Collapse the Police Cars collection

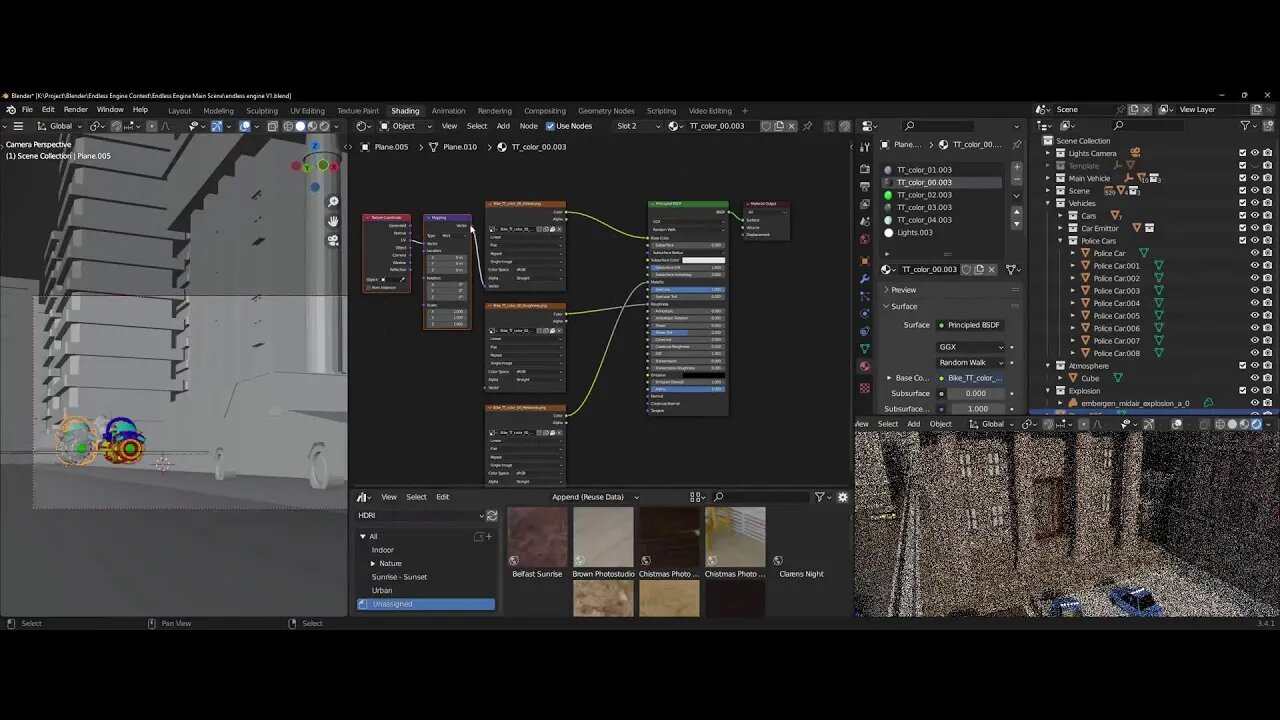click(1060, 241)
